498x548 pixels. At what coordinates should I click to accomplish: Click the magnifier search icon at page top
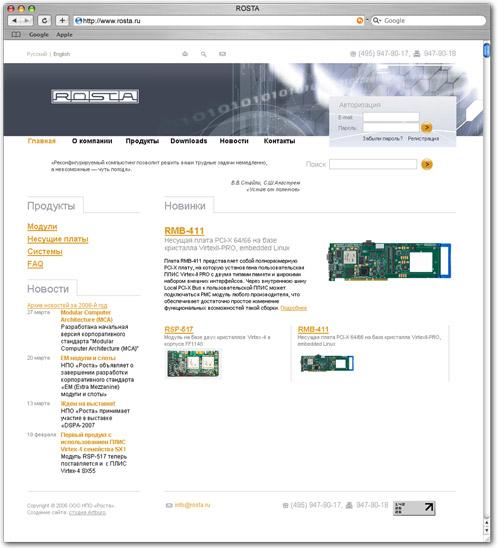203,54
